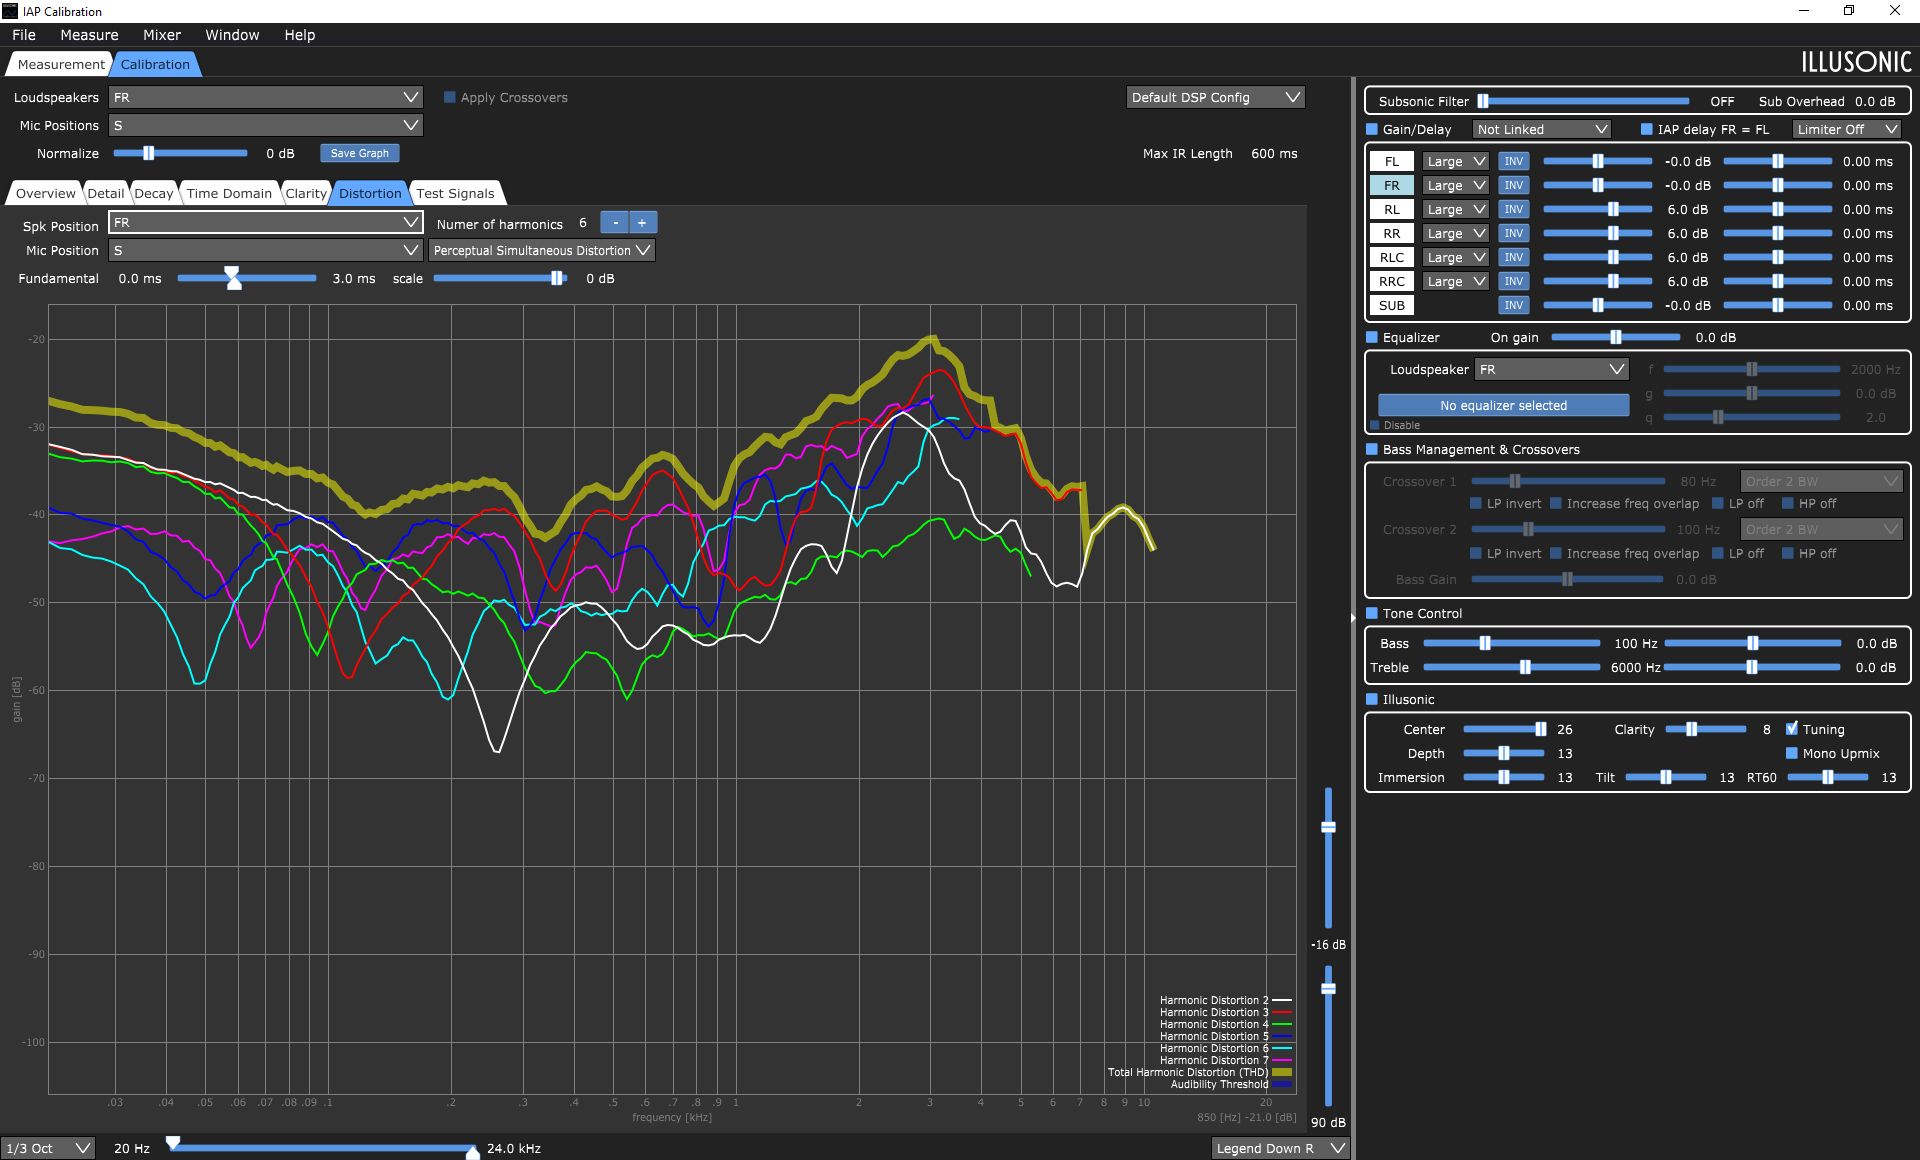Image resolution: width=1920 pixels, height=1160 pixels.
Task: Select the SUB channel label
Action: pos(1391,305)
